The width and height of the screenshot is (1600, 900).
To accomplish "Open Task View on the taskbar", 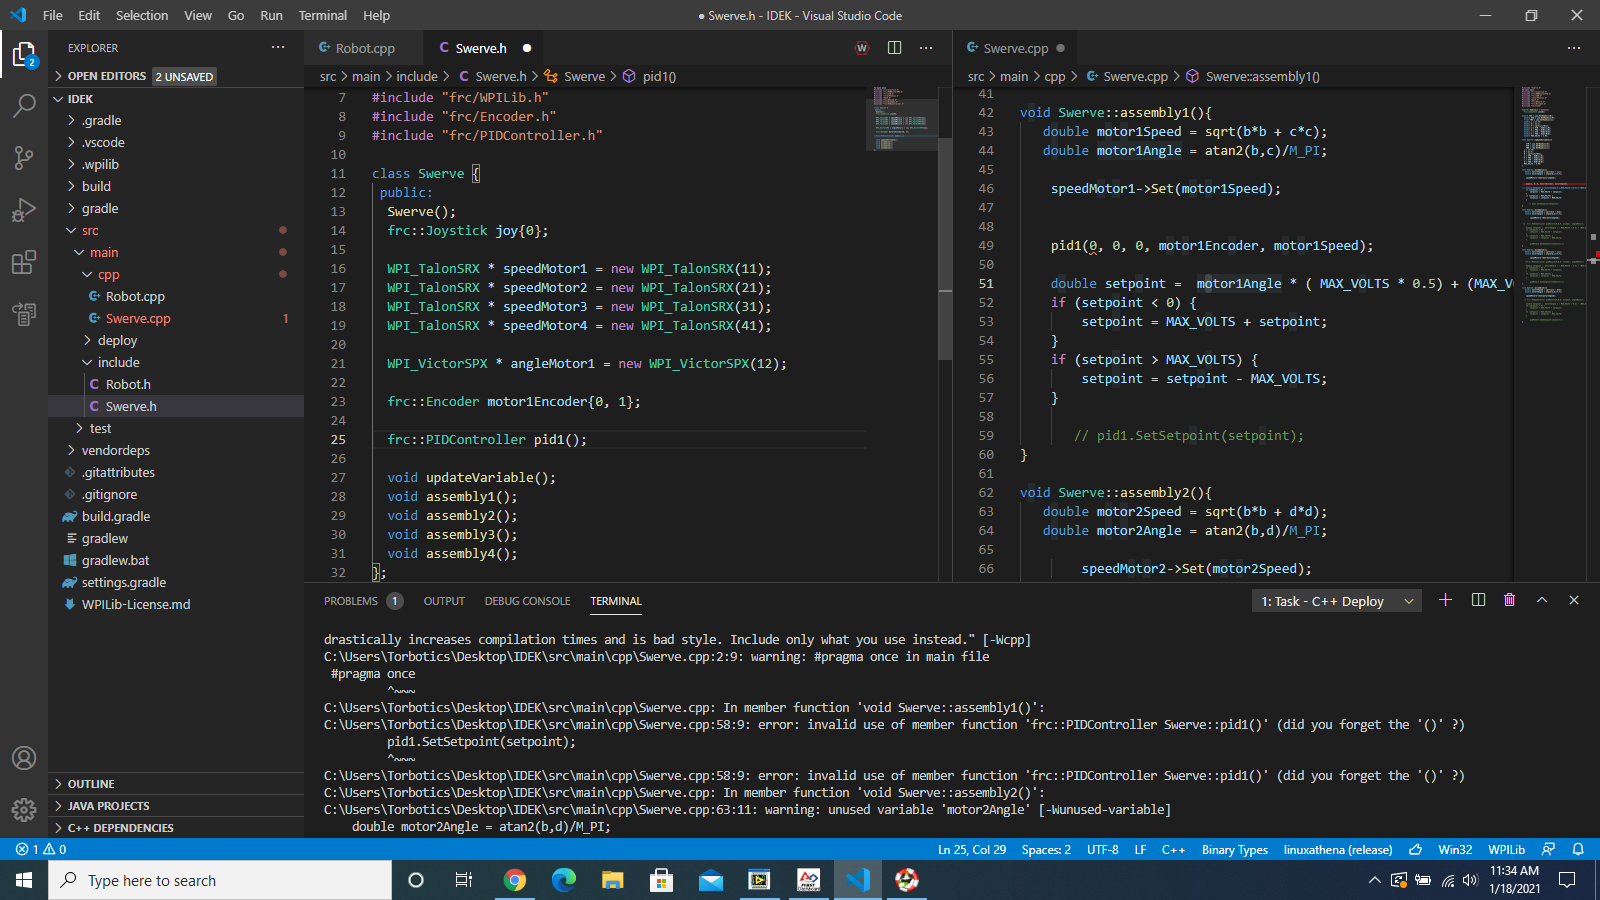I will point(464,880).
